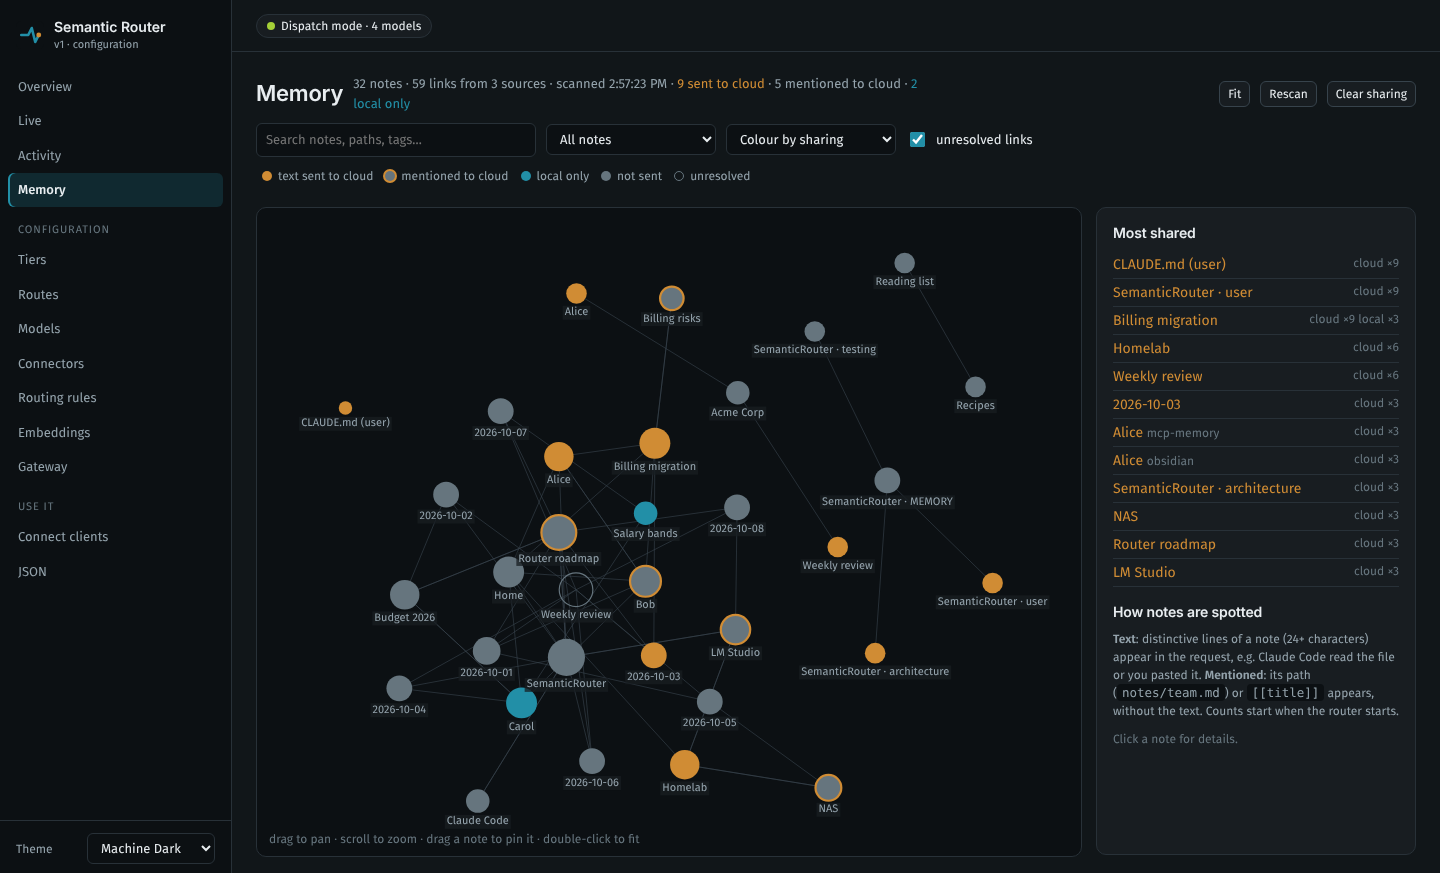
Task: Select the Claude Code graph node
Action: click(x=478, y=801)
